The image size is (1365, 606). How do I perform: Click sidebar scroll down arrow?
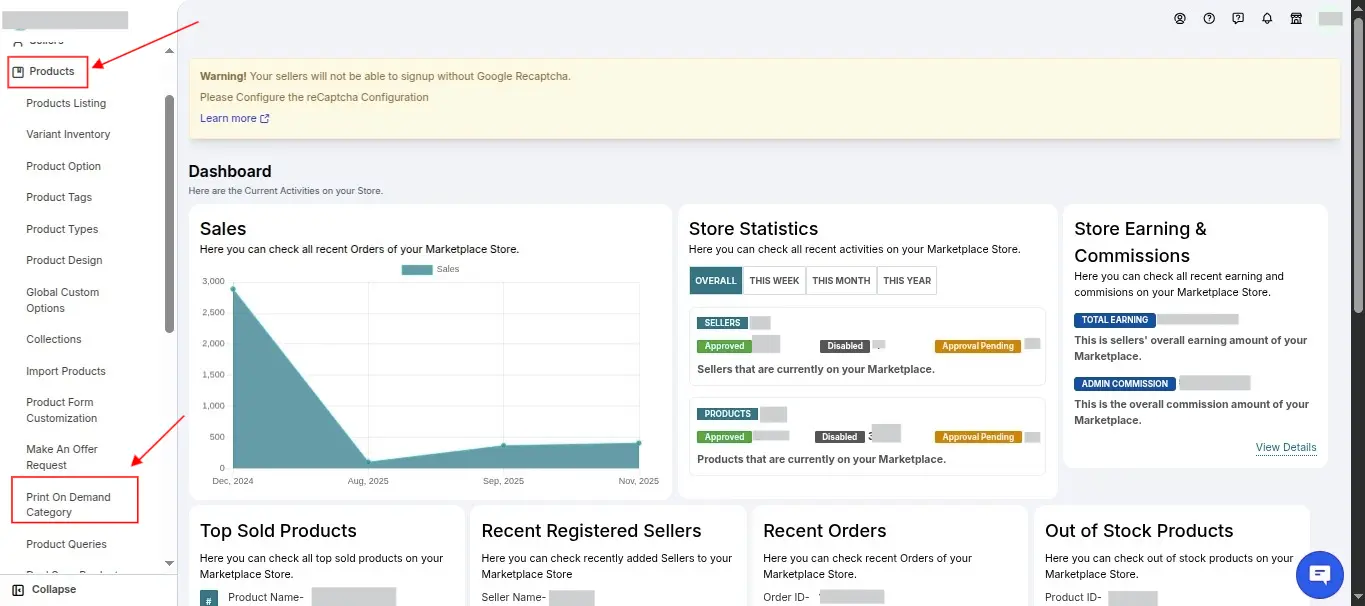[x=169, y=564]
